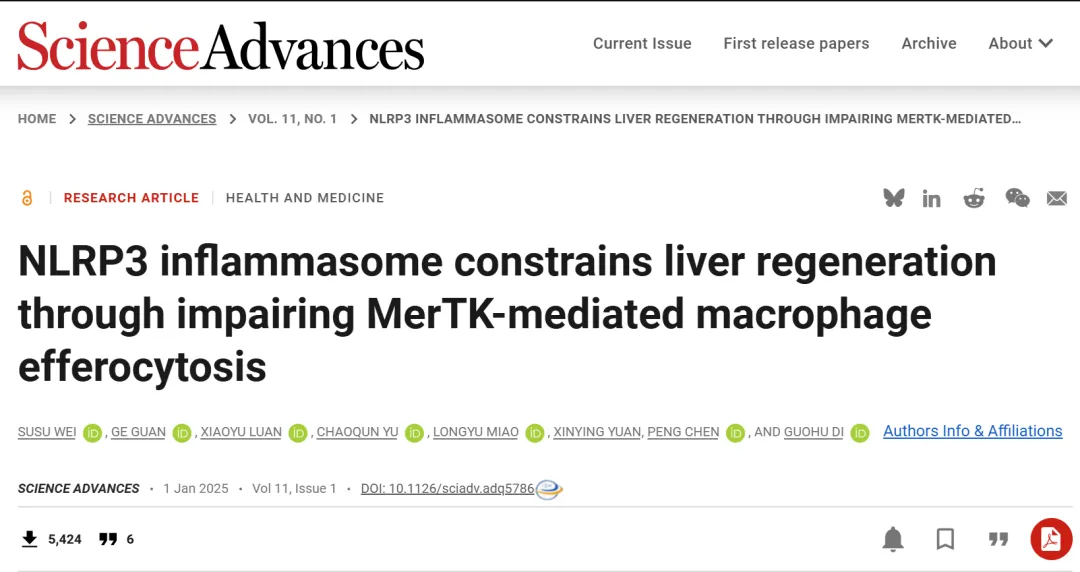This screenshot has height=572, width=1080.
Task: Open the Archive menu item
Action: pyautogui.click(x=929, y=43)
